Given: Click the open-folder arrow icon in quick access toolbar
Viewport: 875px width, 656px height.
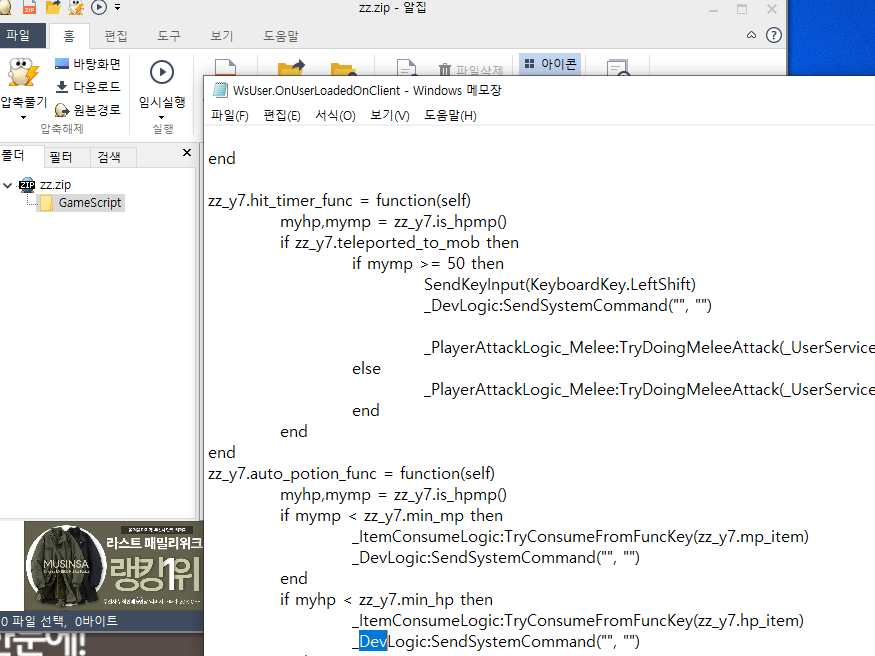Looking at the screenshot, I should [53, 7].
